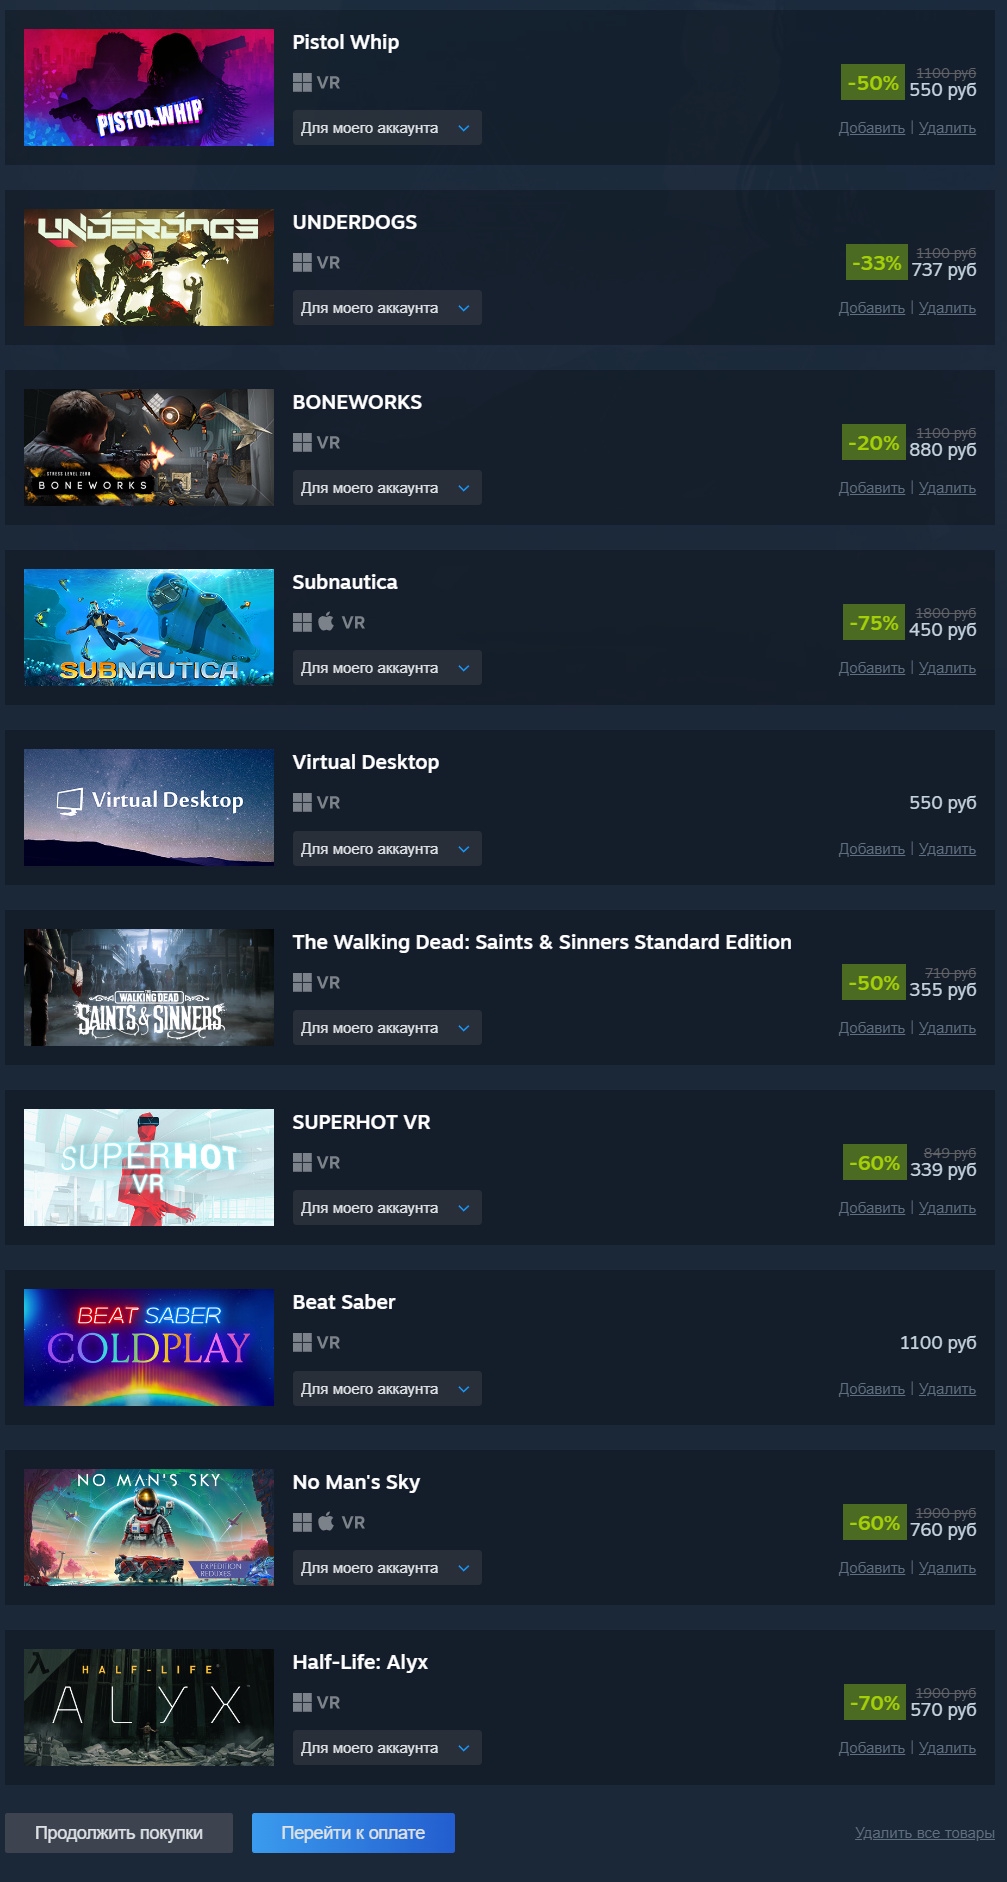Open the account dropdown for Pistol Whip
Image resolution: width=1007 pixels, height=1882 pixels.
pos(387,128)
